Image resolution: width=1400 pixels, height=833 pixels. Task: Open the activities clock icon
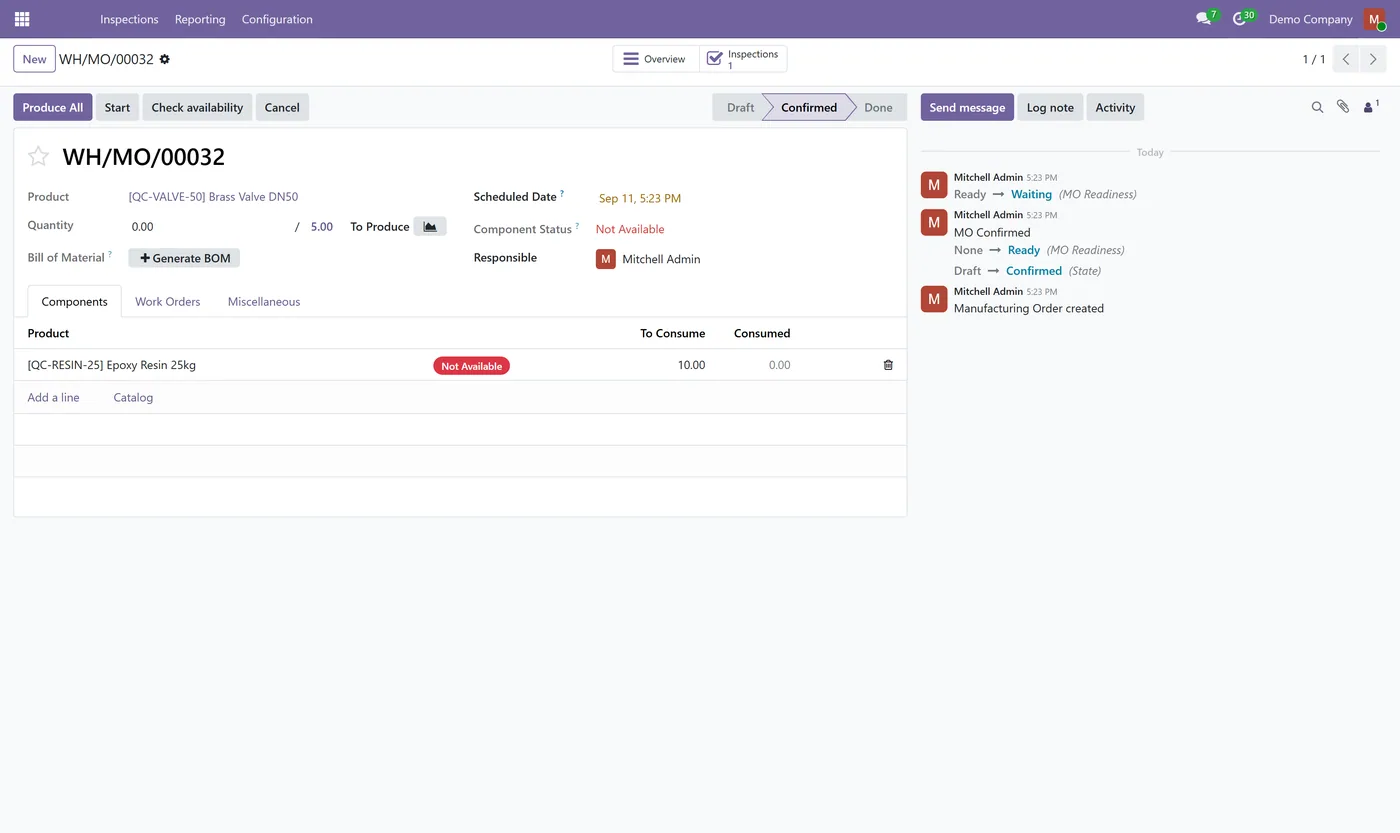point(1240,19)
